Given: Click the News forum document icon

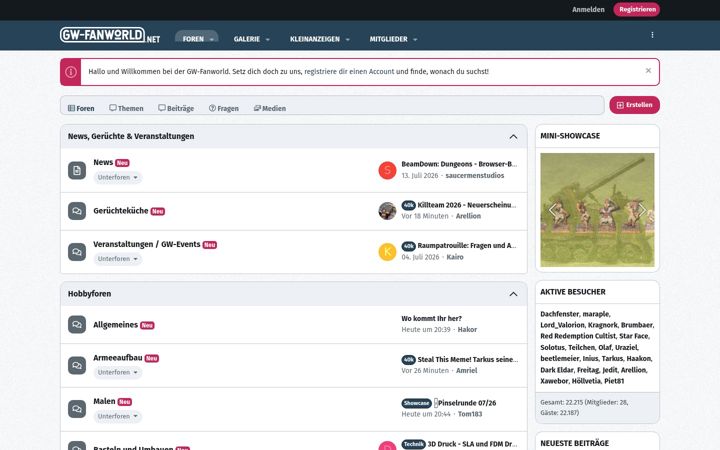Looking at the screenshot, I should coord(77,170).
